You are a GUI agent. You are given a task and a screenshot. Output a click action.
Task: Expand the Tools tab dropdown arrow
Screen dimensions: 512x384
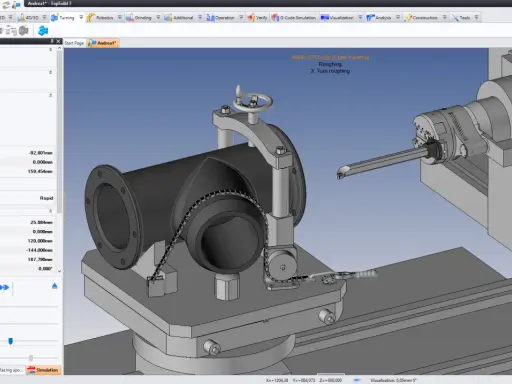[476, 17]
